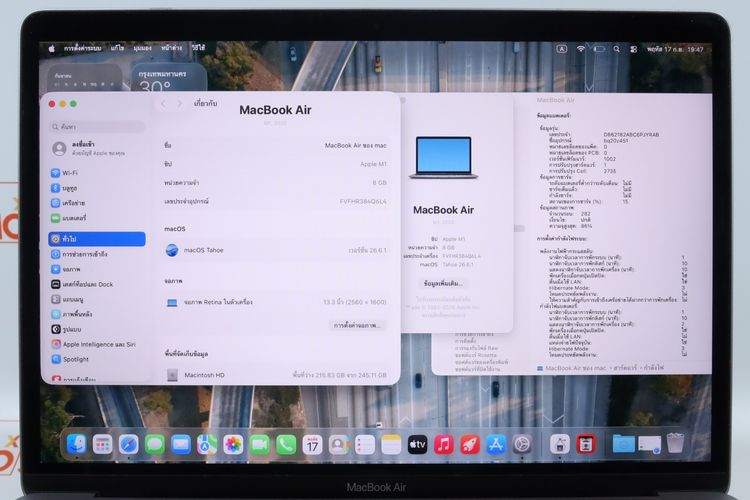
Task: Click the input source A icon
Action: pos(562,49)
